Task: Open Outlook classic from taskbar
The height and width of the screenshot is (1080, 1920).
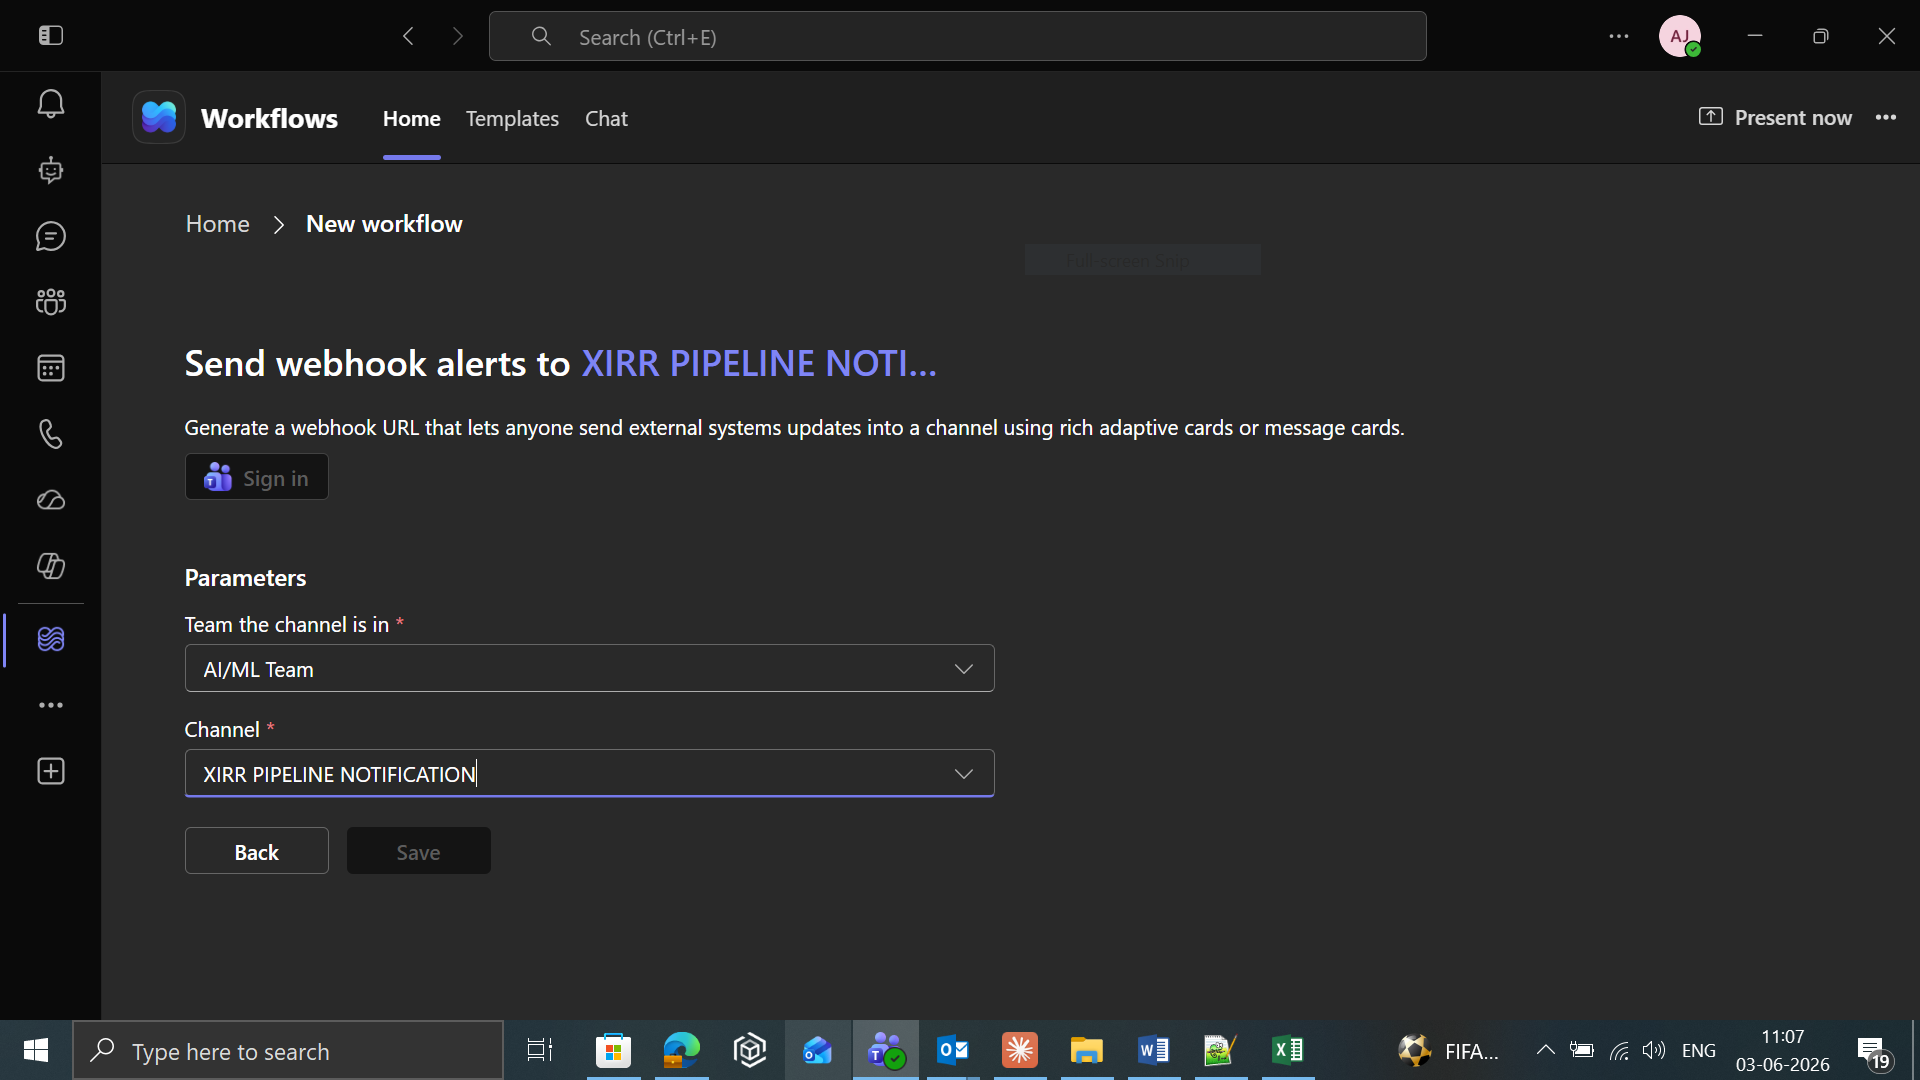Action: click(952, 1051)
